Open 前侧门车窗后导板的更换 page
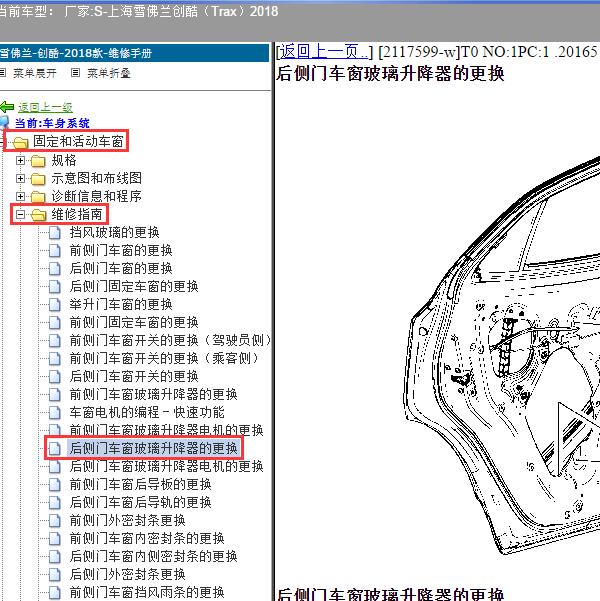This screenshot has width=600, height=601. click(140, 484)
